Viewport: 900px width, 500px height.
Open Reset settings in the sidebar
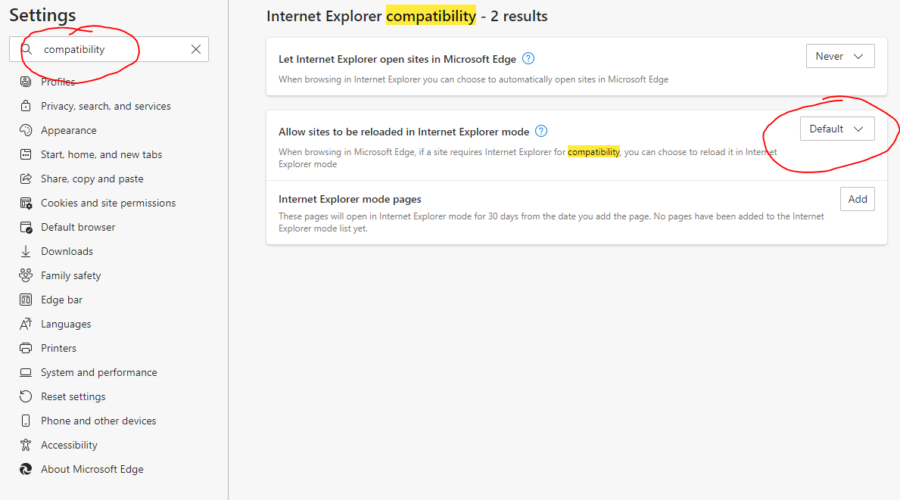point(73,396)
